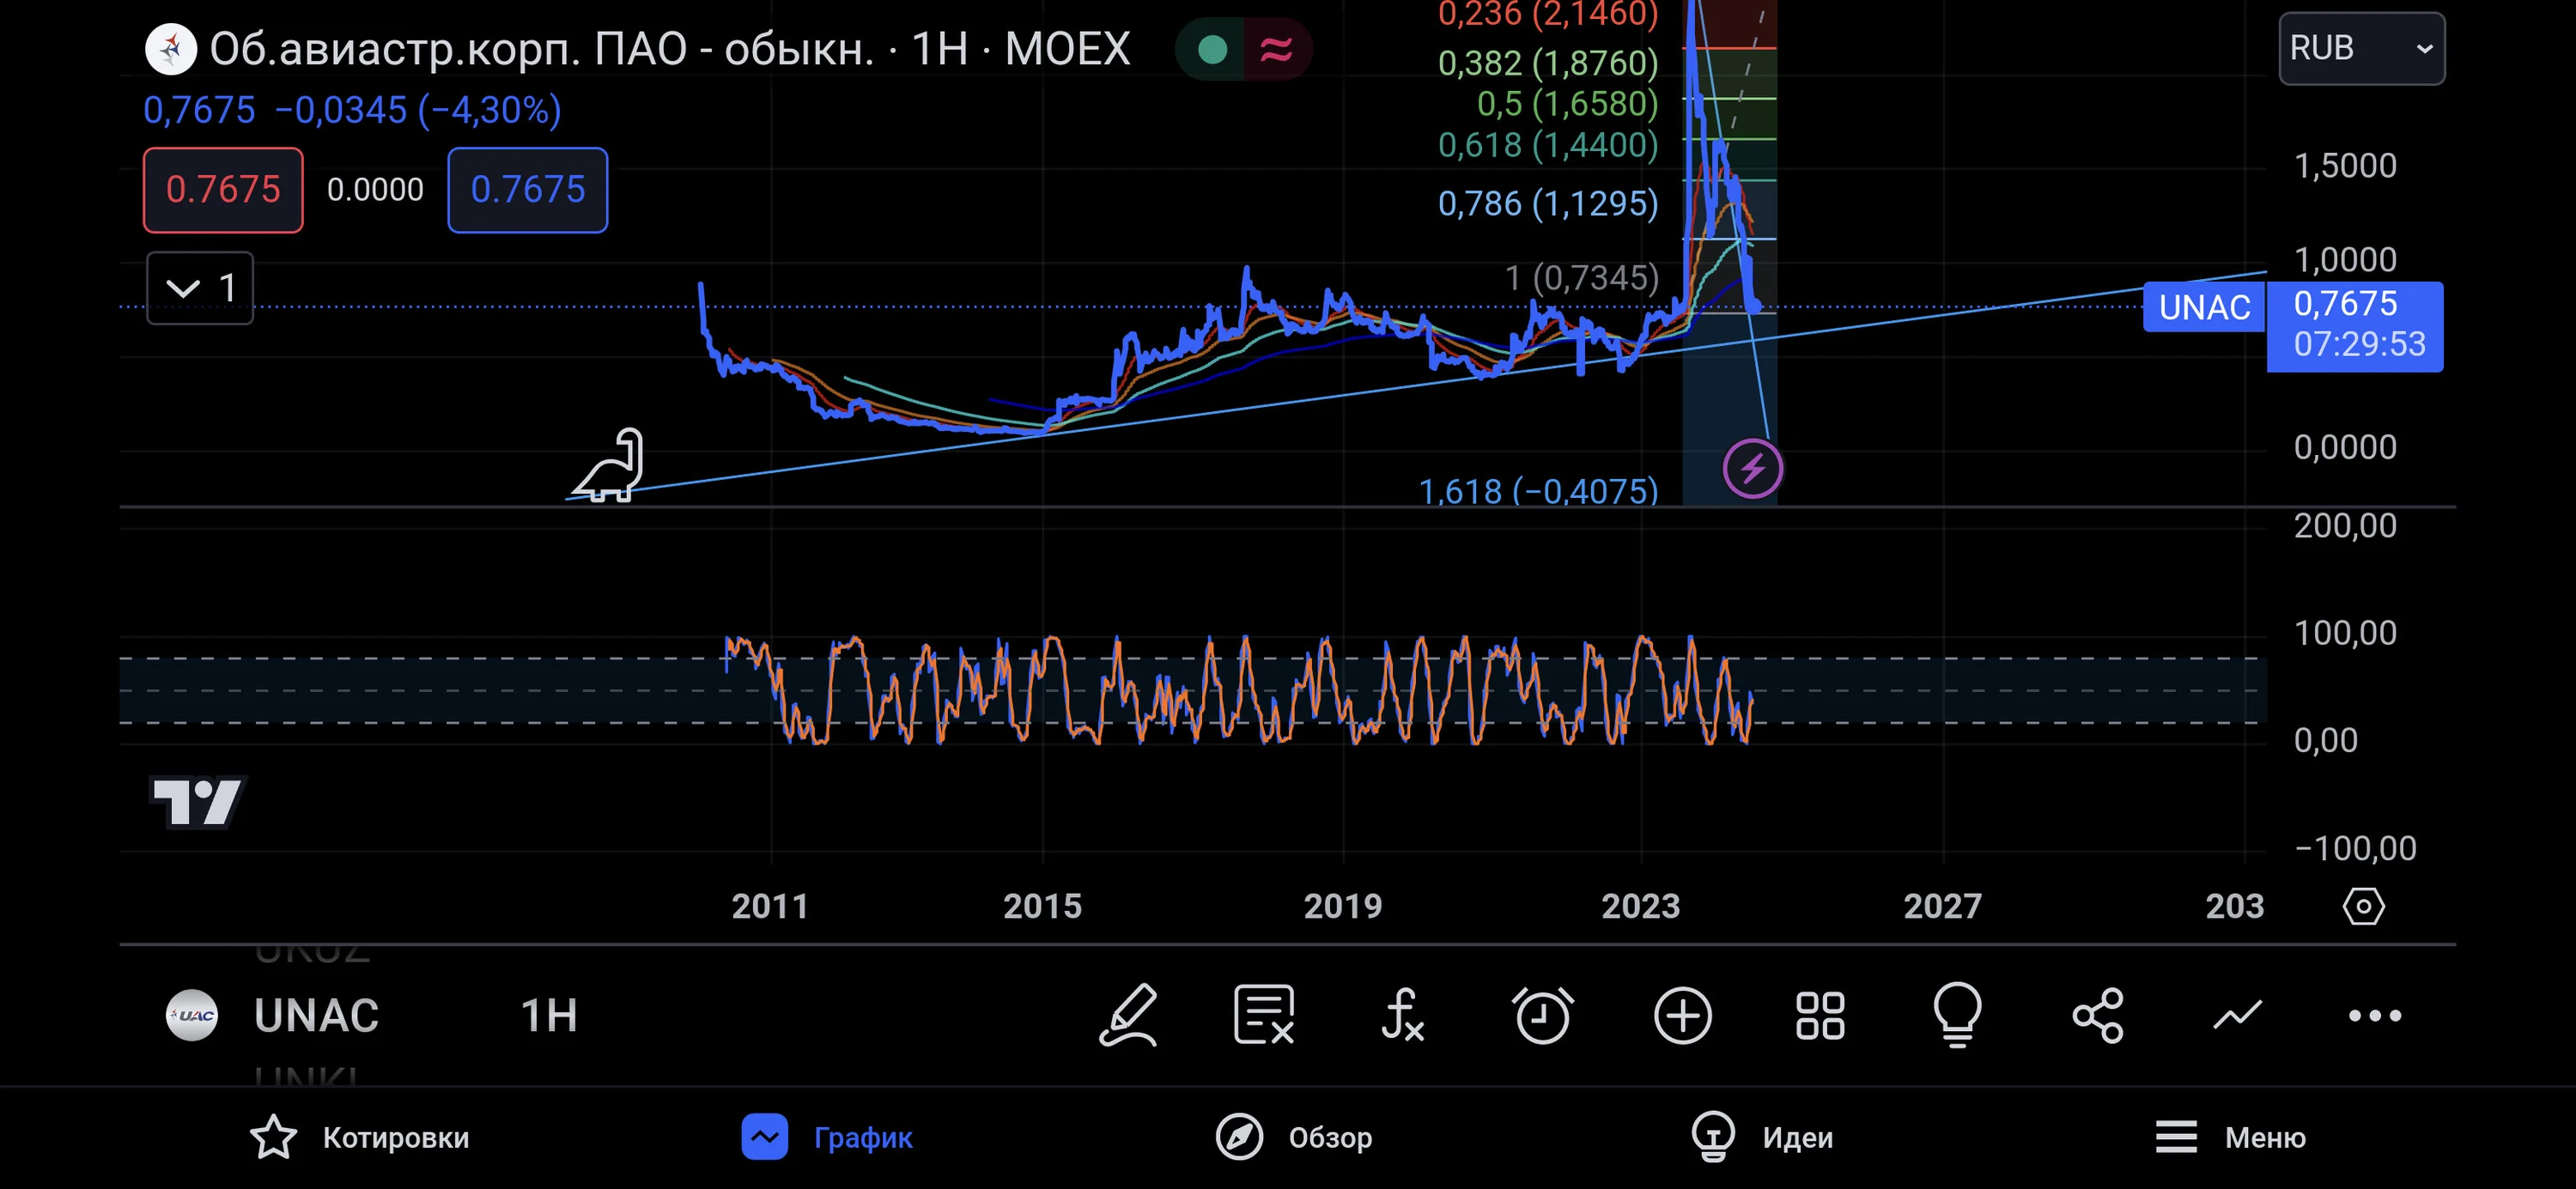The height and width of the screenshot is (1189, 2576).
Task: Open the Обзор tab
Action: pyautogui.click(x=1294, y=1137)
